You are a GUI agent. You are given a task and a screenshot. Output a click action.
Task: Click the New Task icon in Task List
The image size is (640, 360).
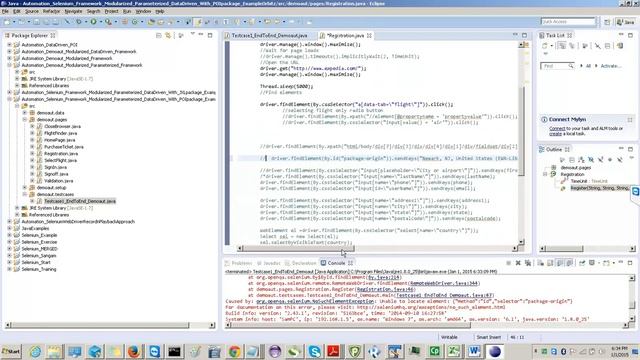tap(544, 46)
